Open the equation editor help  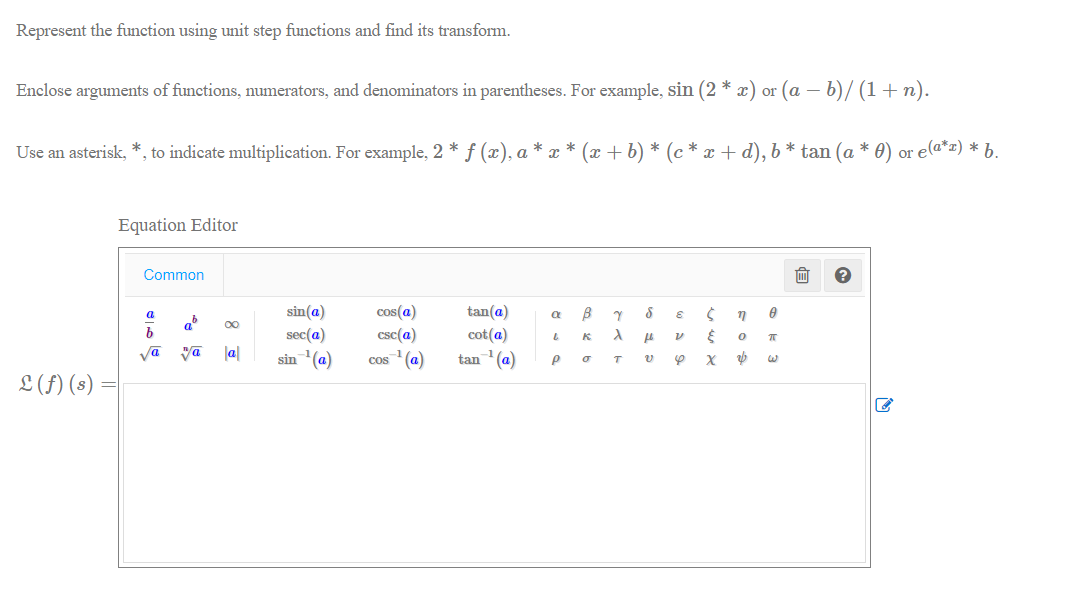[842, 274]
